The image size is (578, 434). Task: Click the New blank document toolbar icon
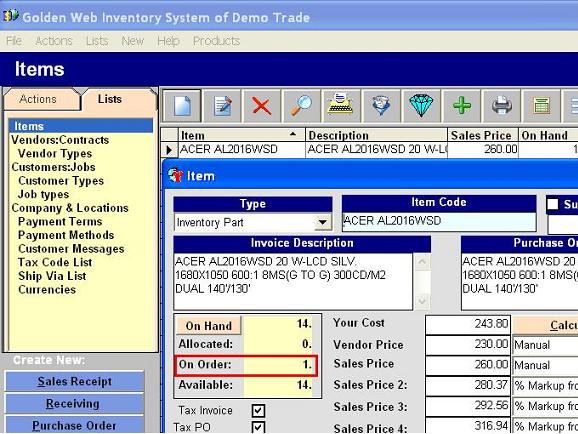[182, 105]
